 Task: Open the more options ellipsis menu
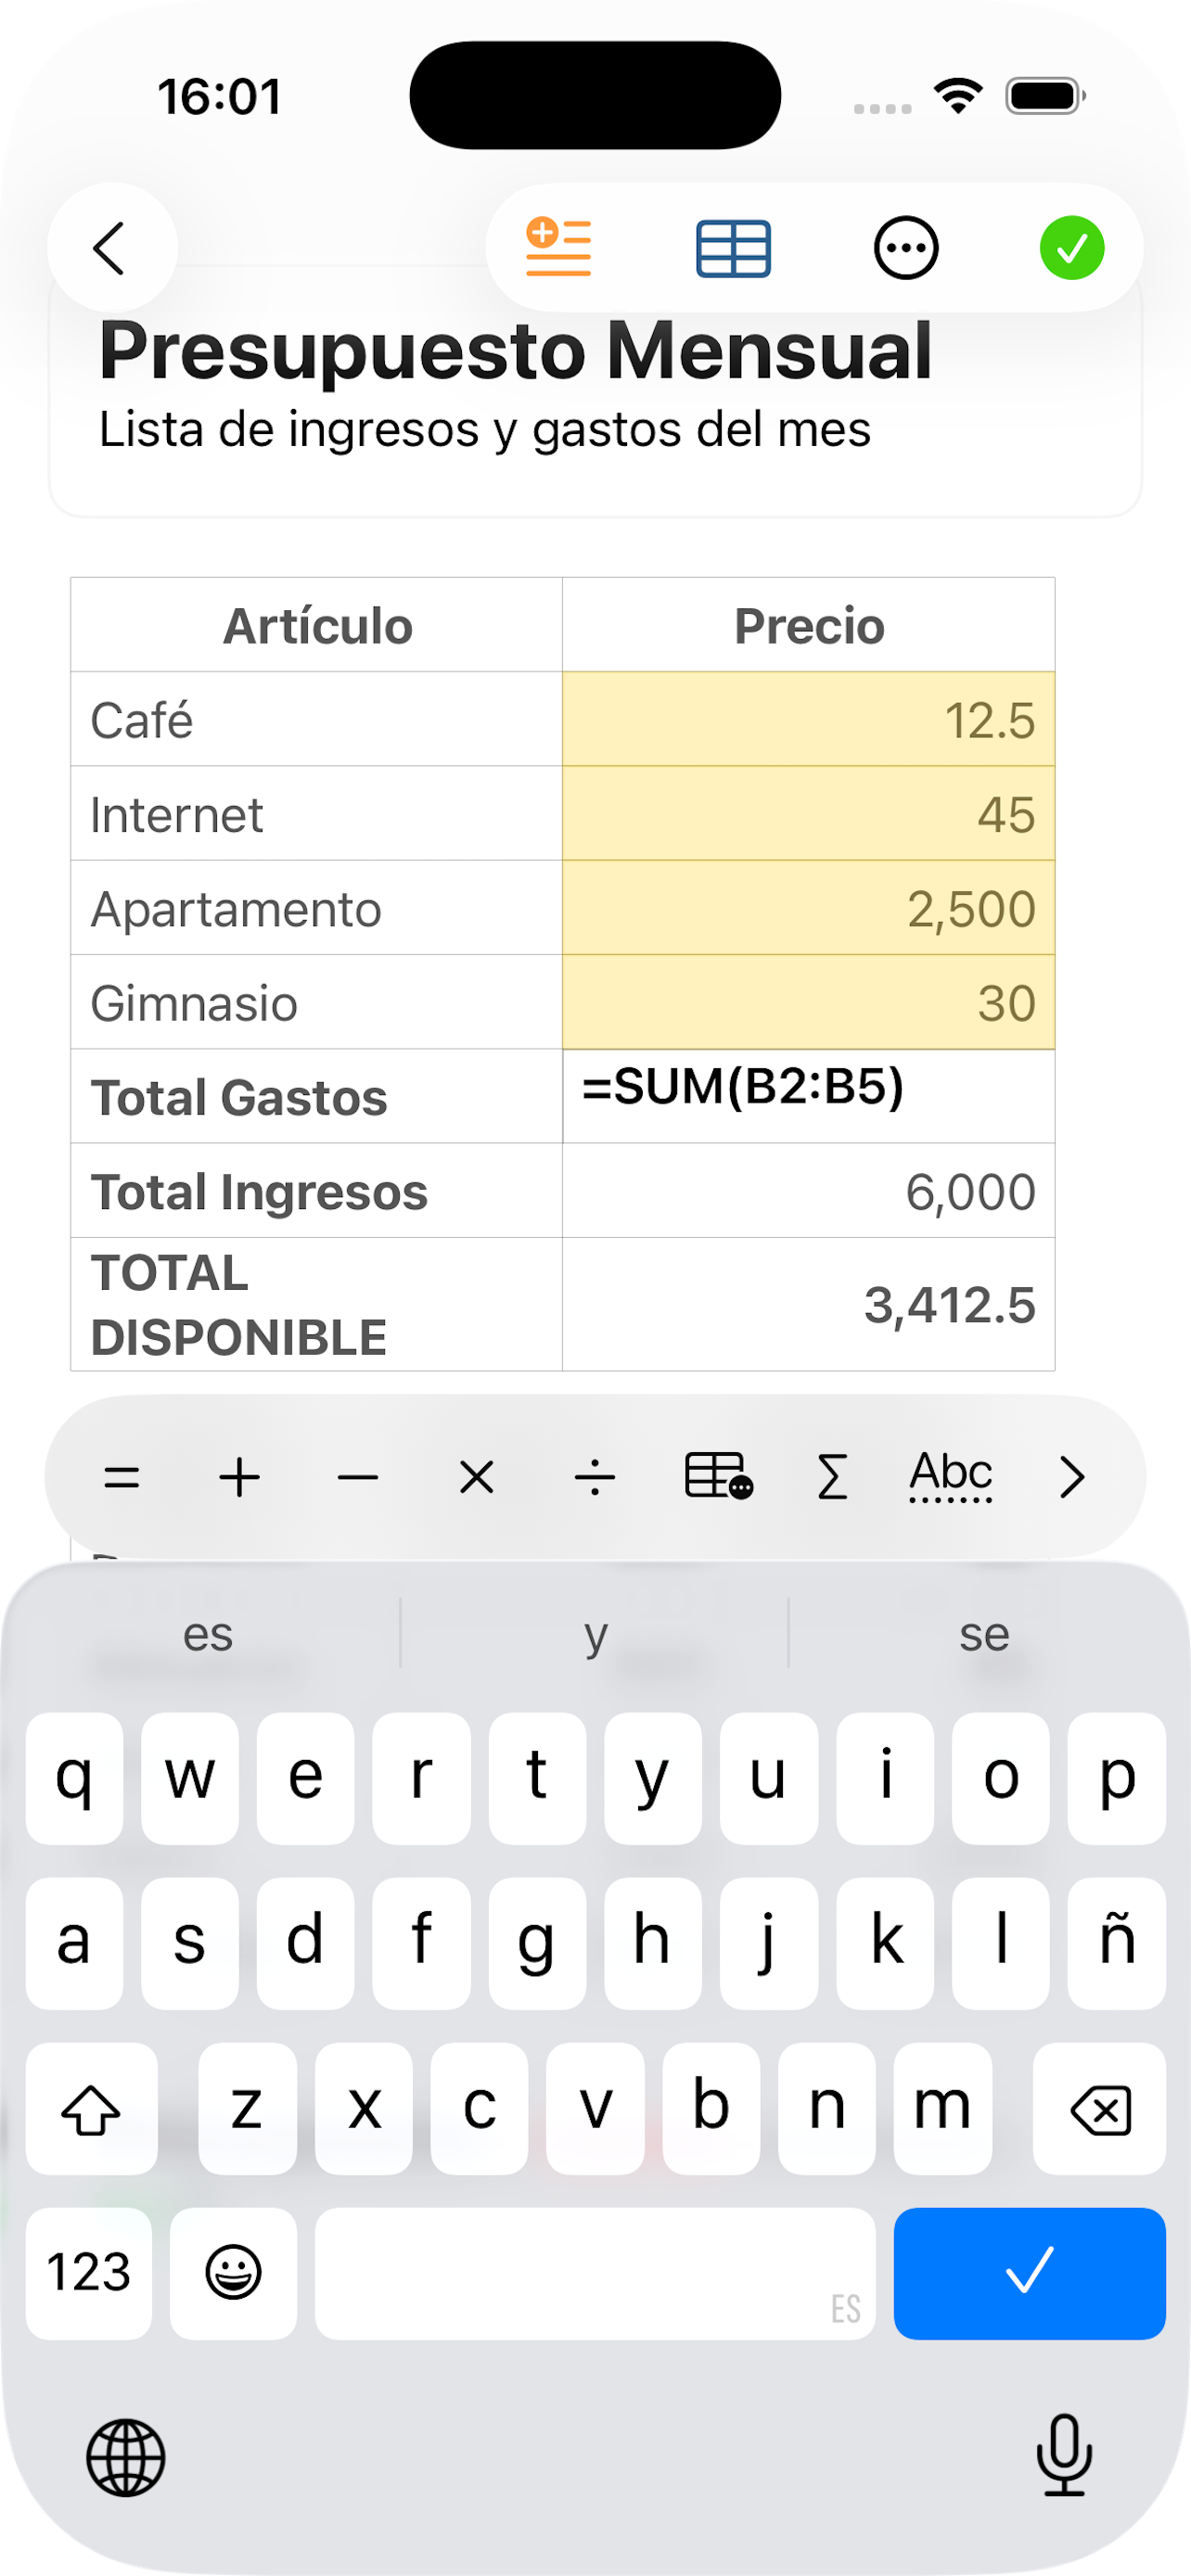[906, 248]
